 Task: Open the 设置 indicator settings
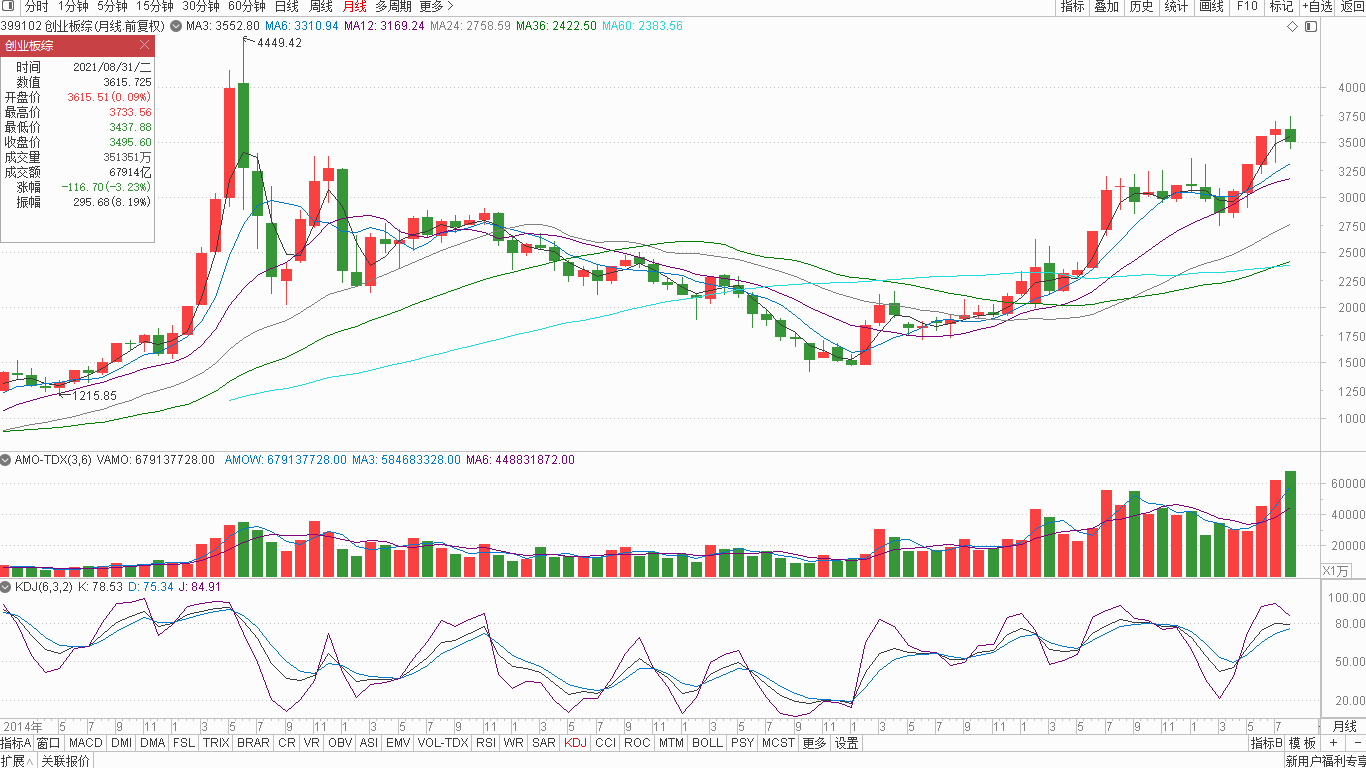[847, 743]
